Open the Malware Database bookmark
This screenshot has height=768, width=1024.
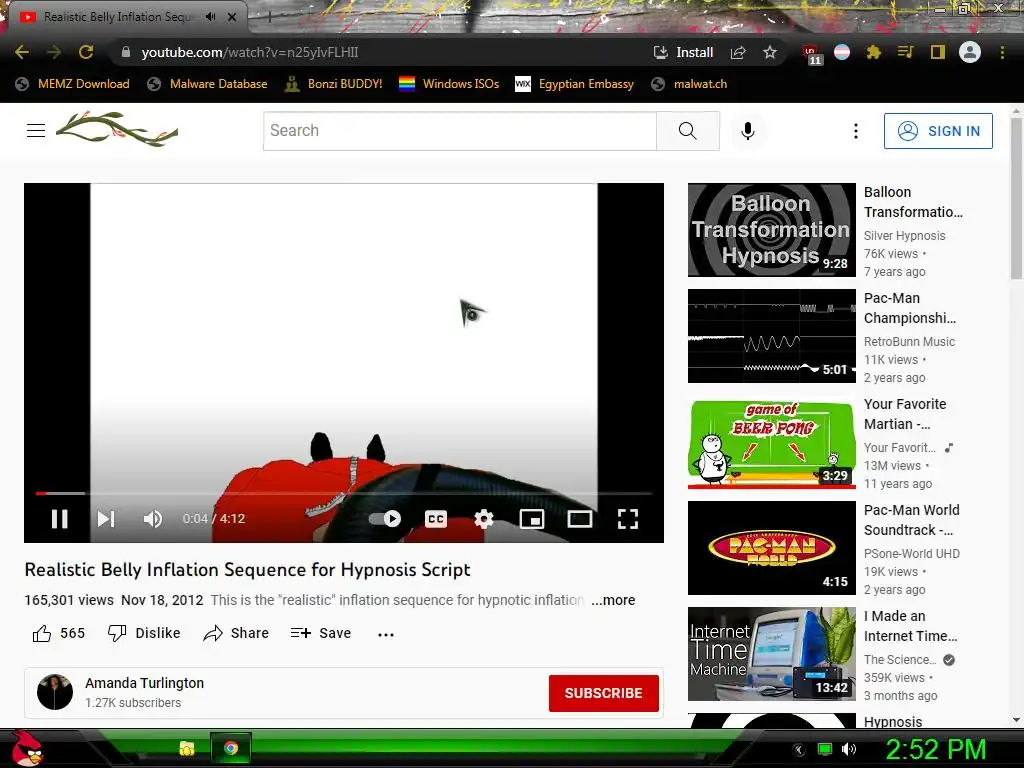pos(208,84)
